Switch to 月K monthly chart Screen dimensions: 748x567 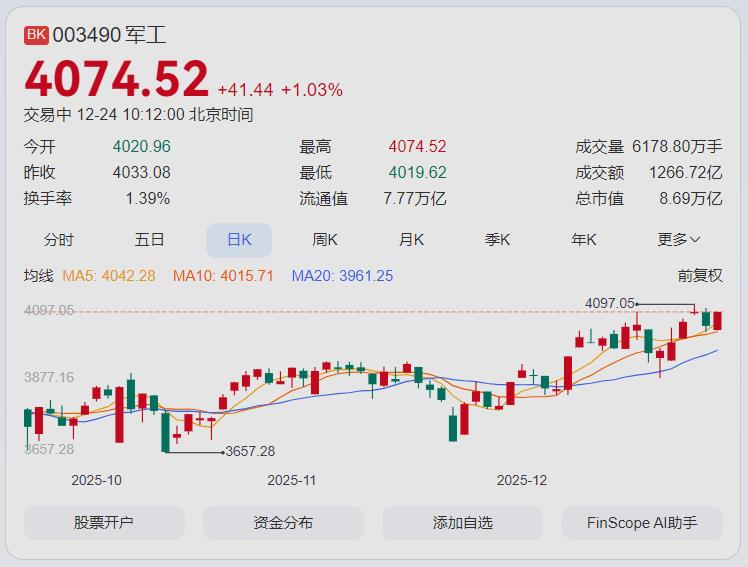(411, 240)
